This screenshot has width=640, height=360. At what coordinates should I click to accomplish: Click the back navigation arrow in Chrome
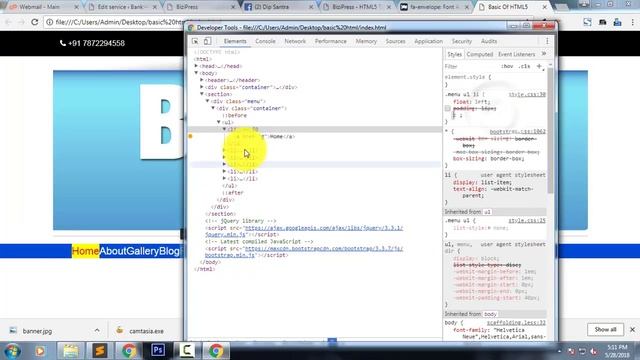tap(8, 22)
